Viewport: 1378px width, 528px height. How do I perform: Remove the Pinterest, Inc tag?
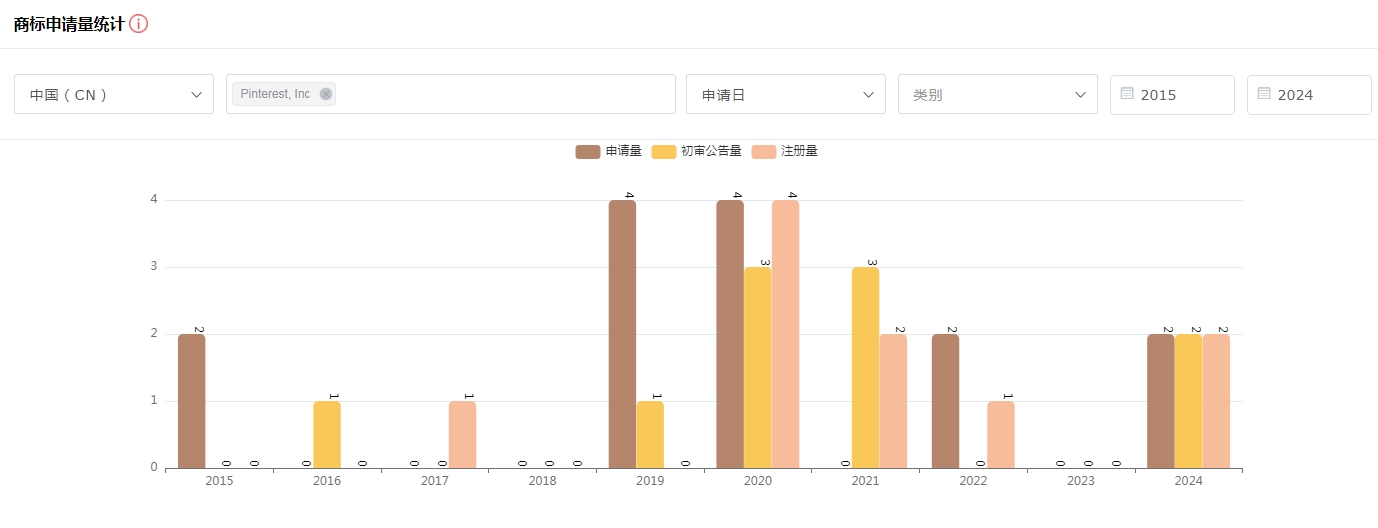325,94
